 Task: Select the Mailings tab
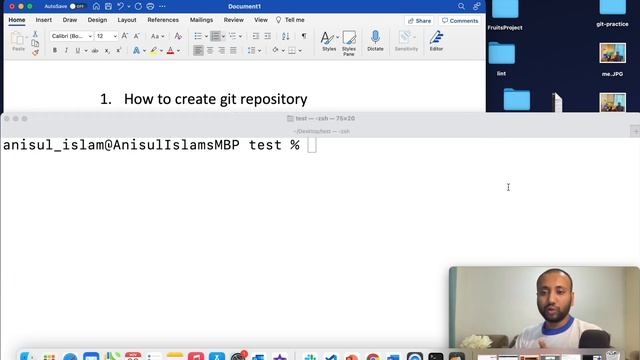point(201,20)
